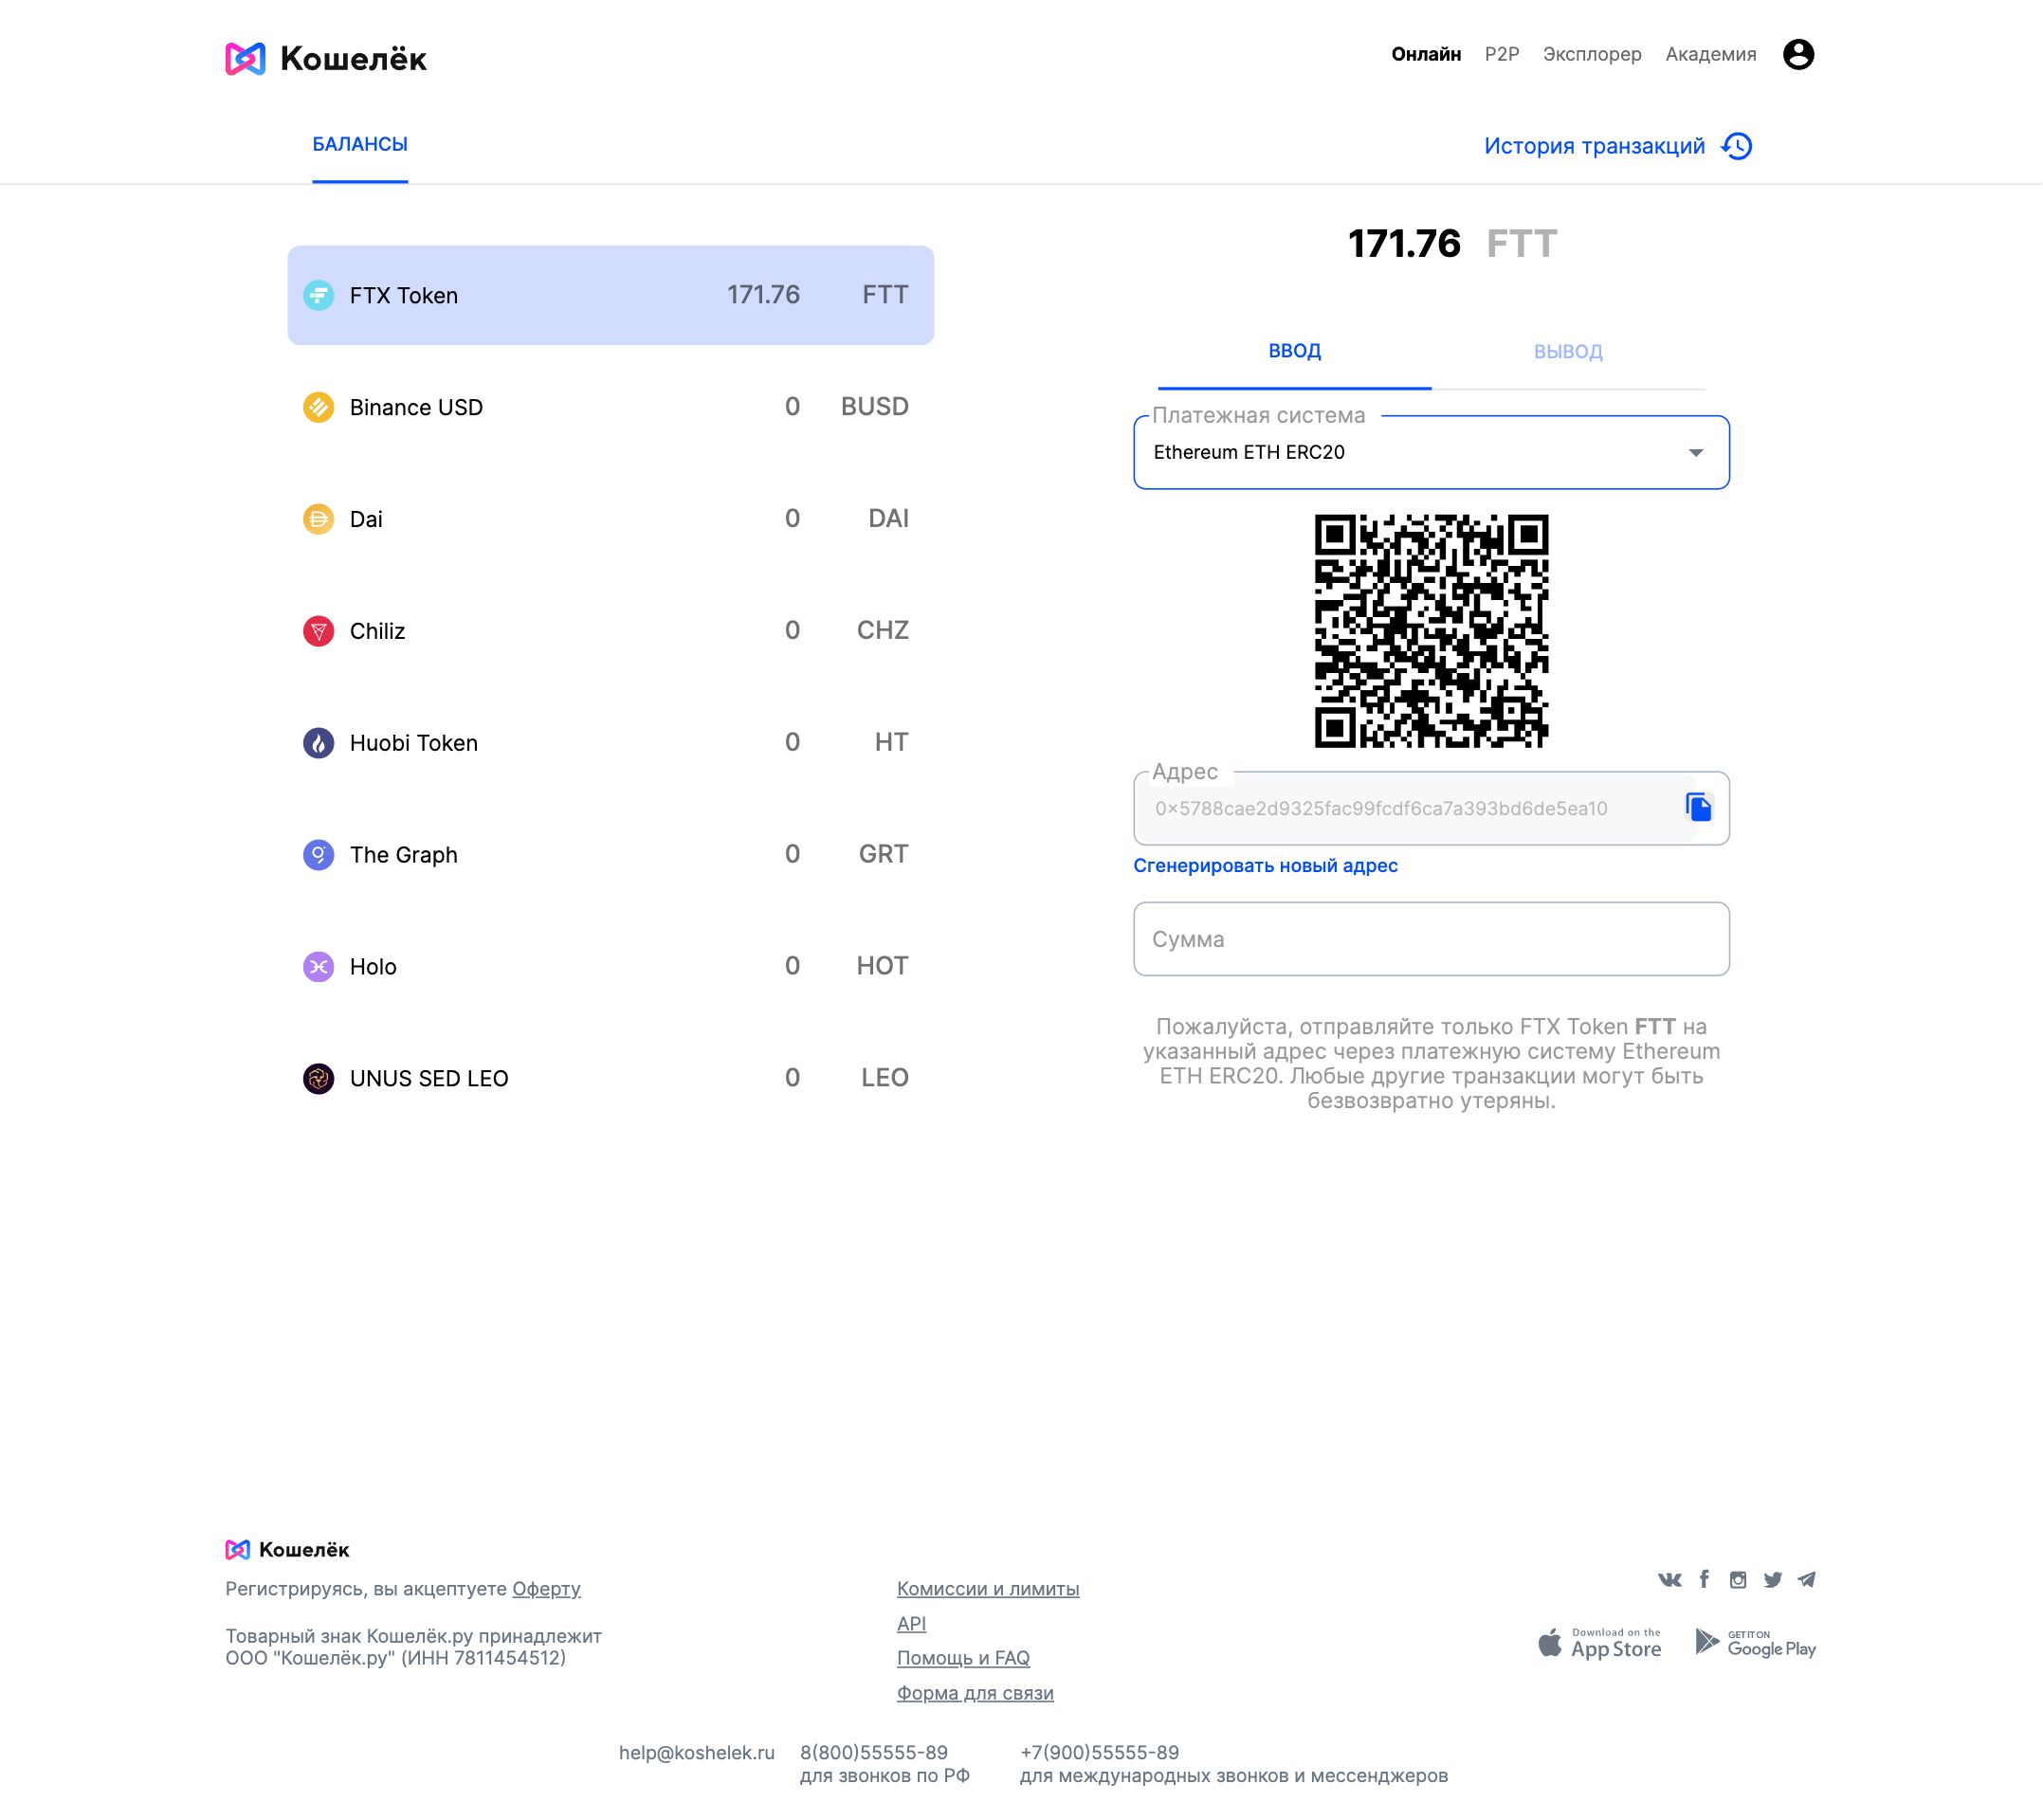Click the Кошелёк logo in header
The width and height of the screenshot is (2043, 1820).
coord(326,59)
